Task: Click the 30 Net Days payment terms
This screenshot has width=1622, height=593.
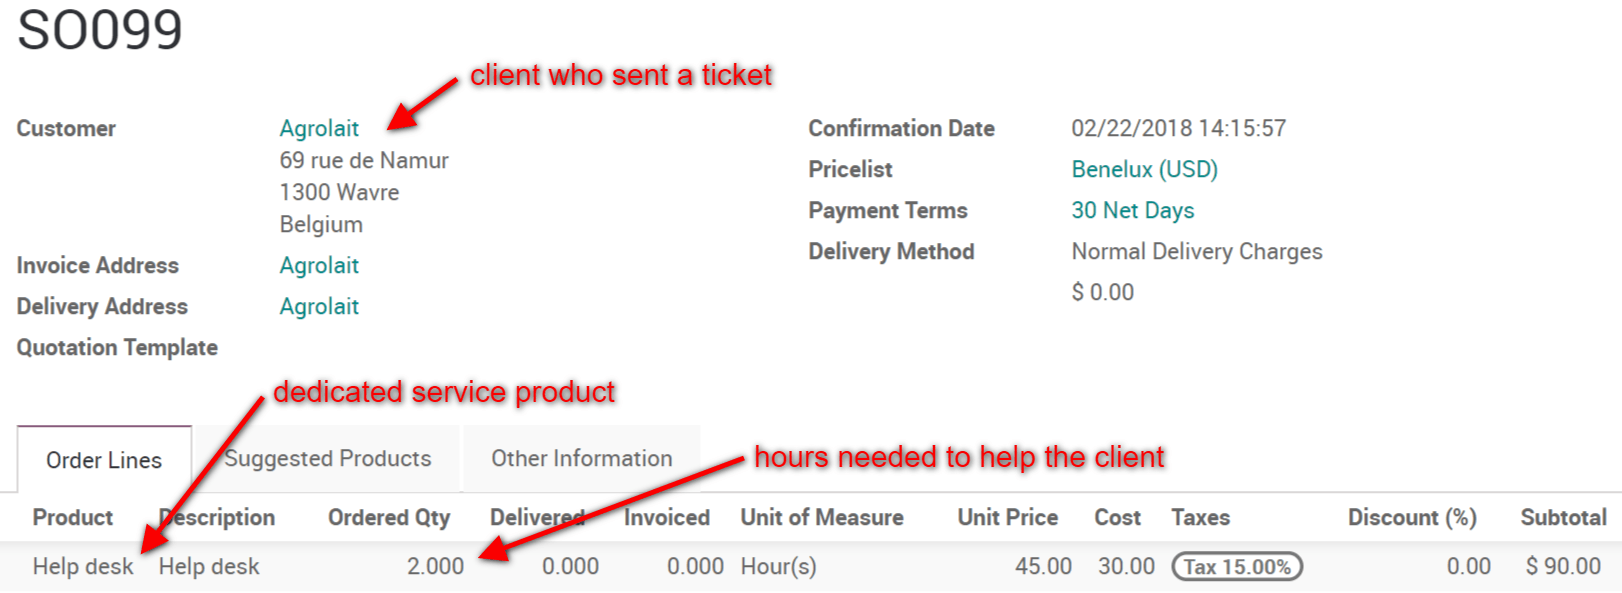Action: [1132, 211]
